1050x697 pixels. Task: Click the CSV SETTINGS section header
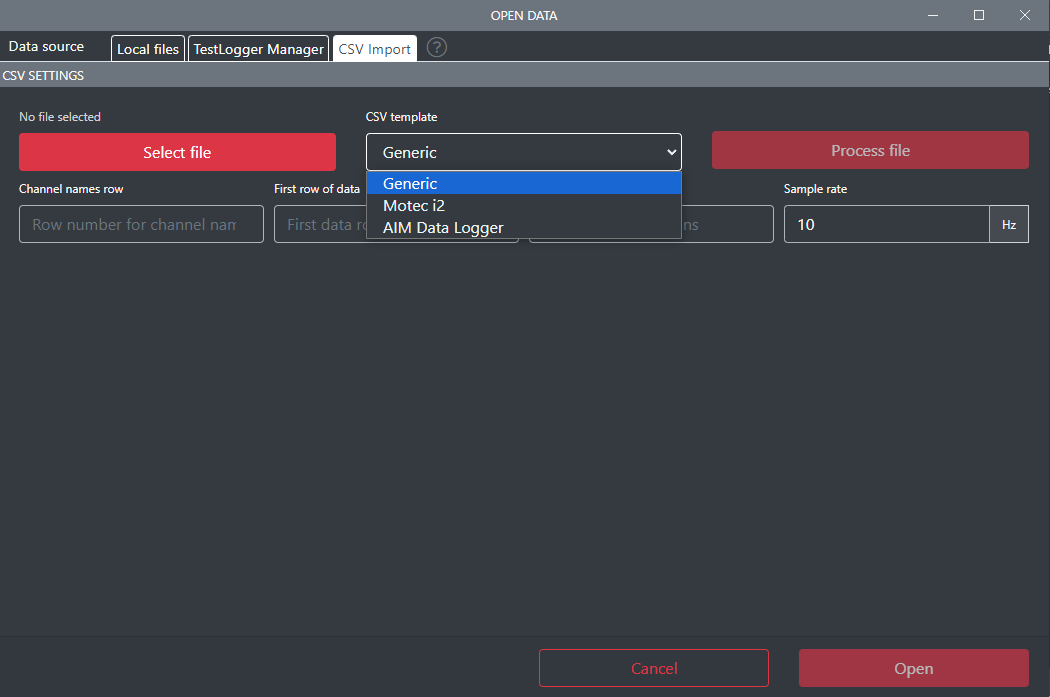[x=44, y=75]
